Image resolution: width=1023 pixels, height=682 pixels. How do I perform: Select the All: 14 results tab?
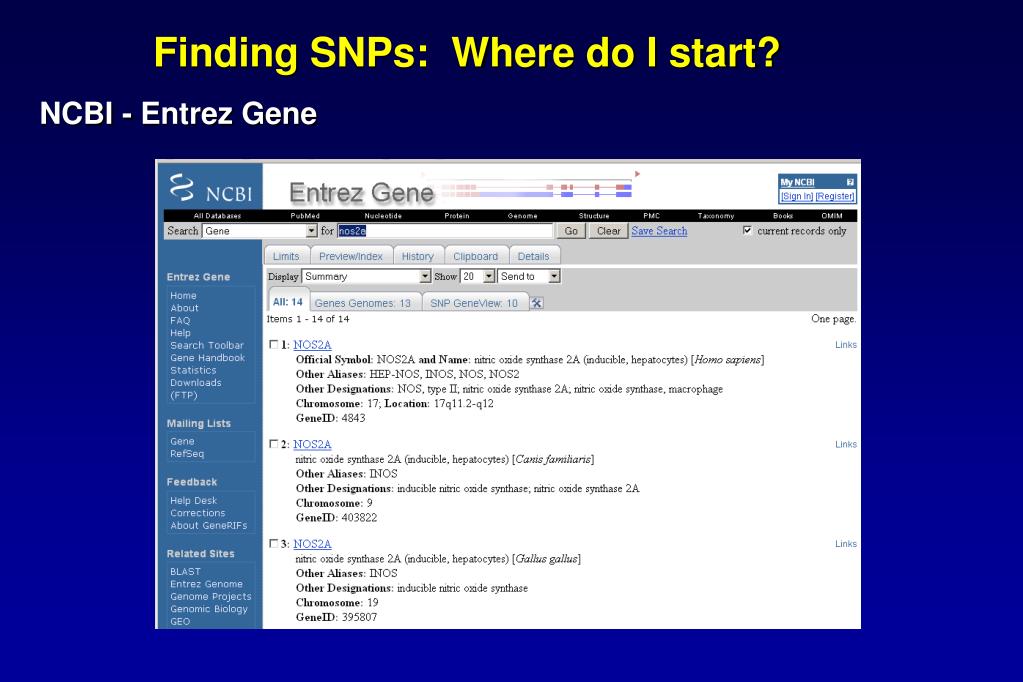pos(288,302)
